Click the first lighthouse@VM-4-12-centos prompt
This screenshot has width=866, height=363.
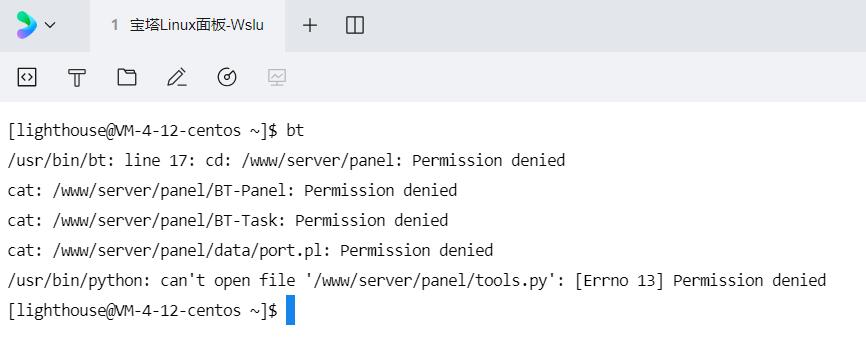(x=142, y=130)
